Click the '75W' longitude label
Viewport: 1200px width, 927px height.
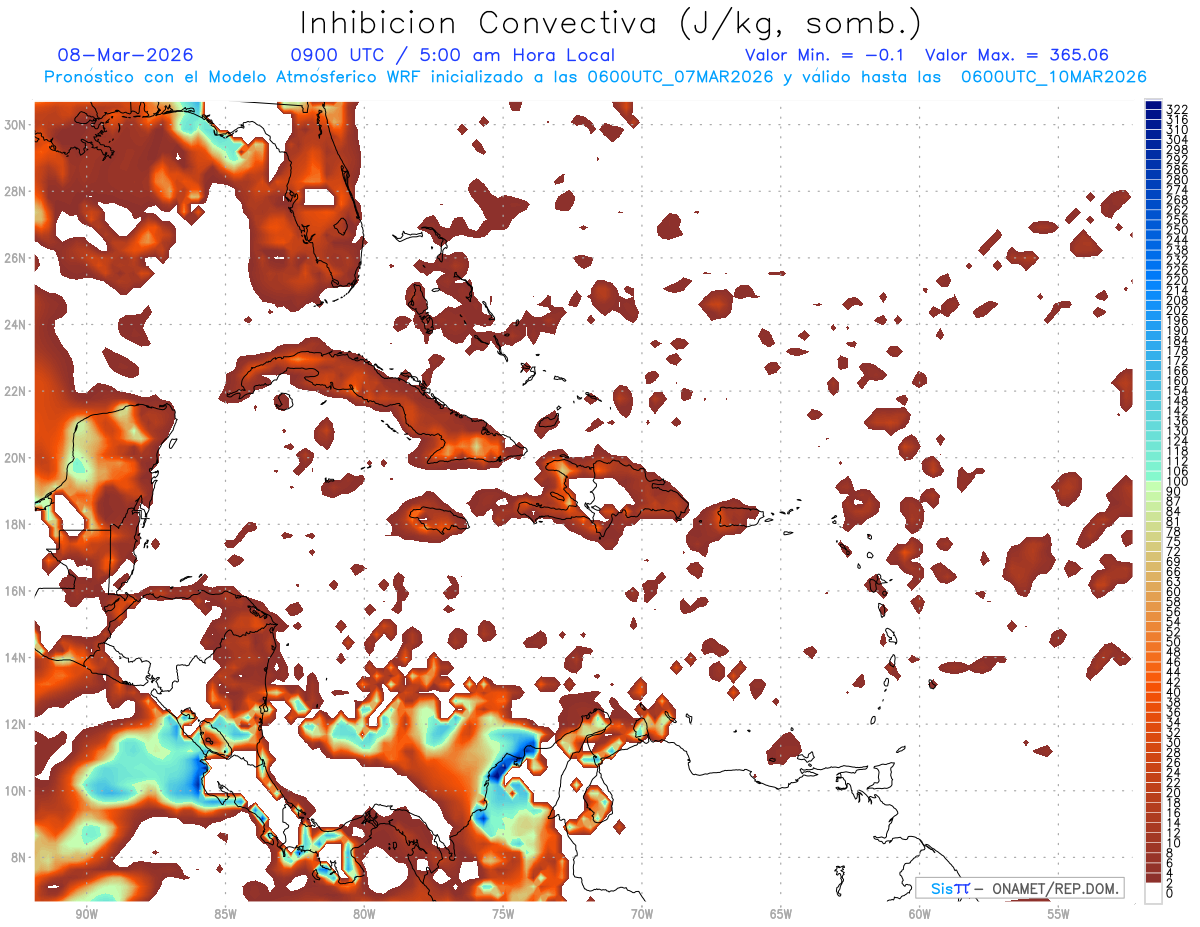[x=503, y=914]
